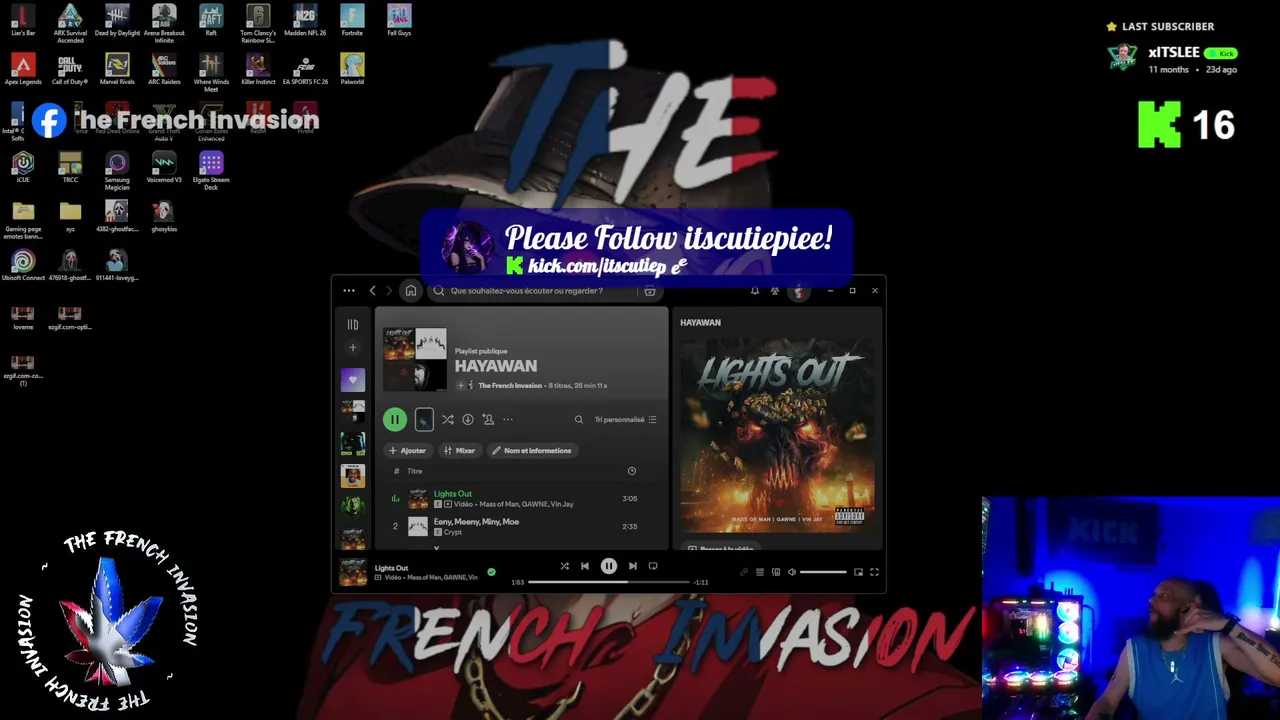Open the Ubisoft Connect desktop shortcut
The image size is (1280, 720).
point(23,265)
